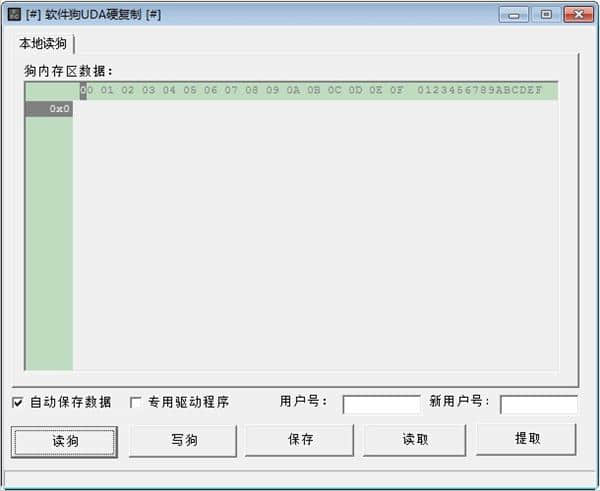This screenshot has height=491, width=600.
Task: Focus the 用户号 input field
Action: (x=381, y=404)
